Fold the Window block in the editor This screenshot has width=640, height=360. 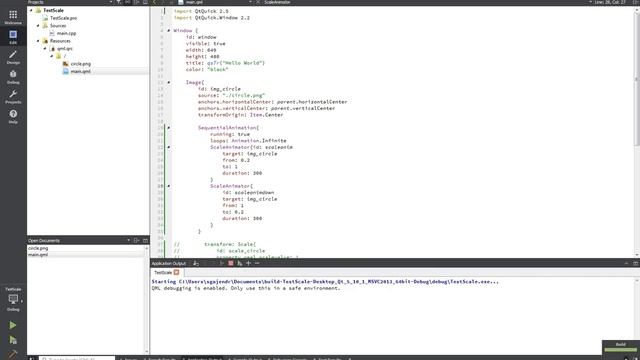coord(169,31)
